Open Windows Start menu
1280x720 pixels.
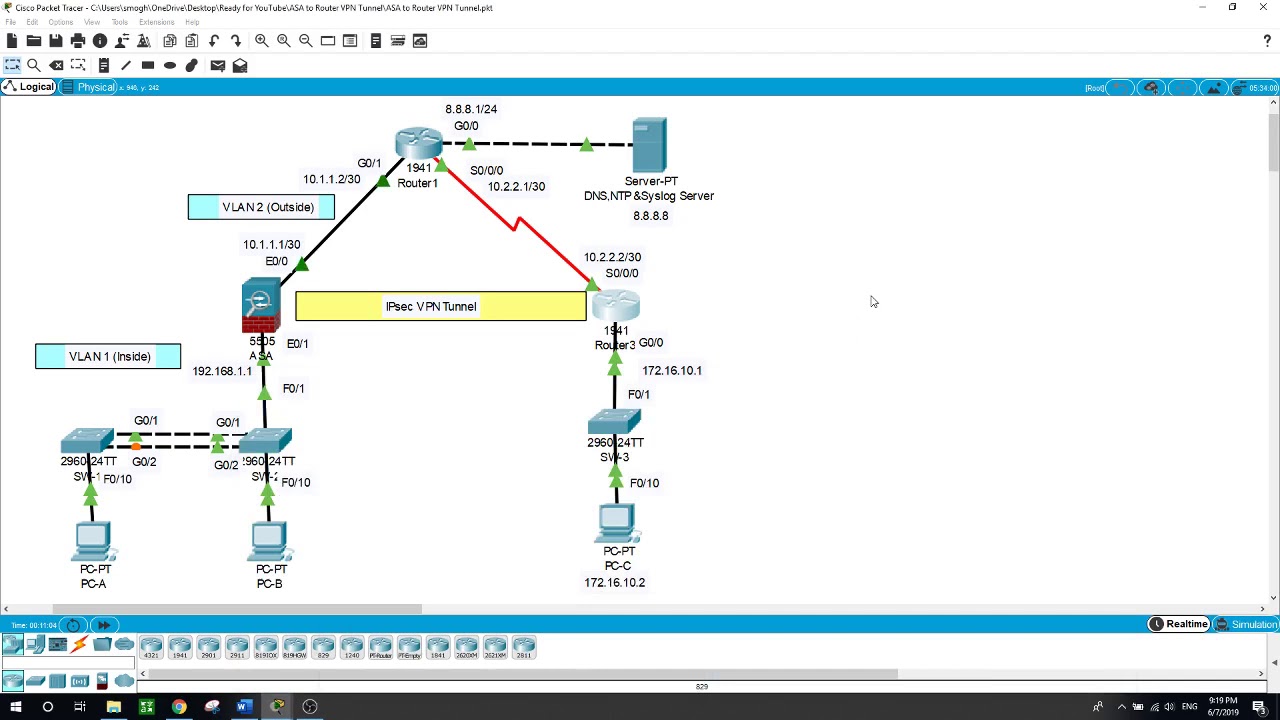14,707
